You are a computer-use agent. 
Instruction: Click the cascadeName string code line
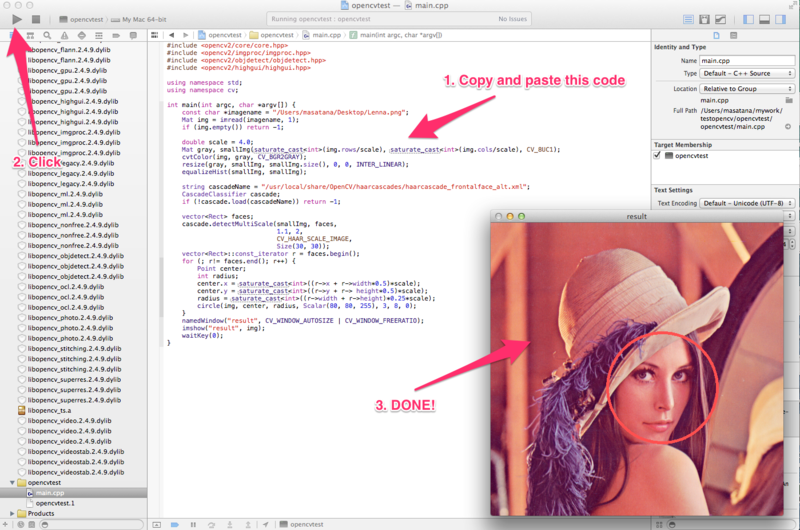[356, 187]
